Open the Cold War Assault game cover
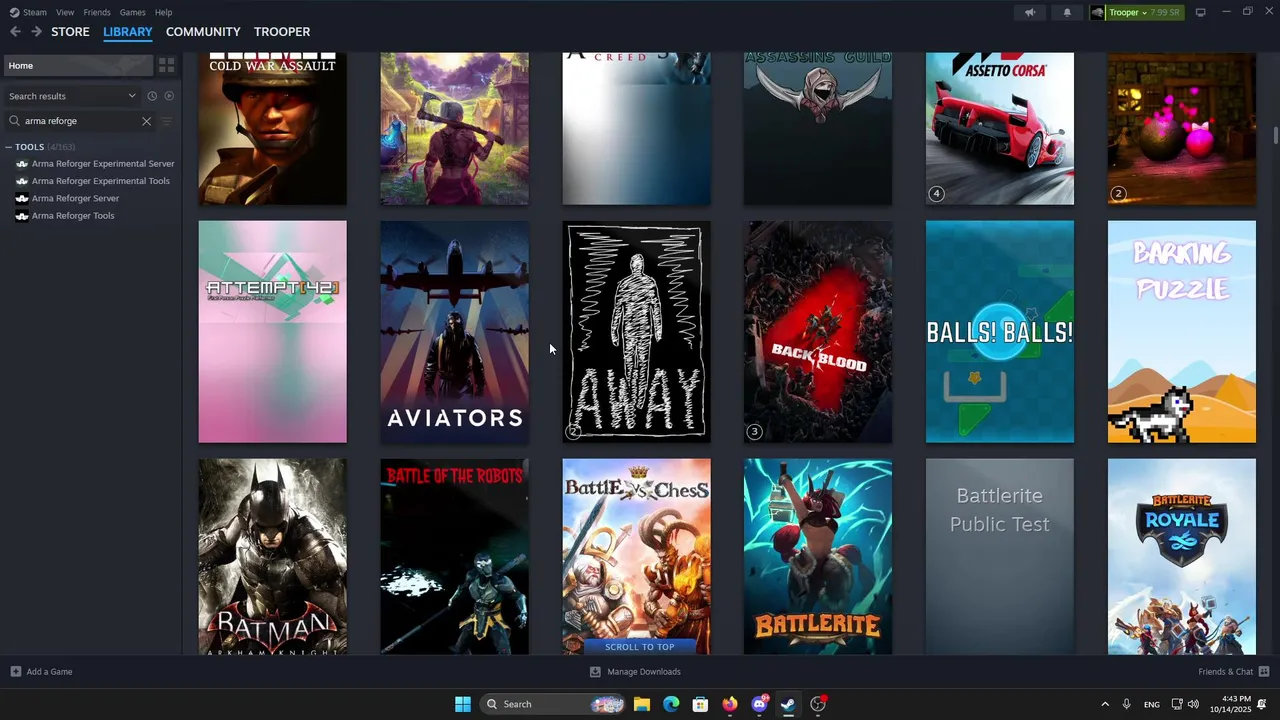The height and width of the screenshot is (720, 1280). coord(272,129)
